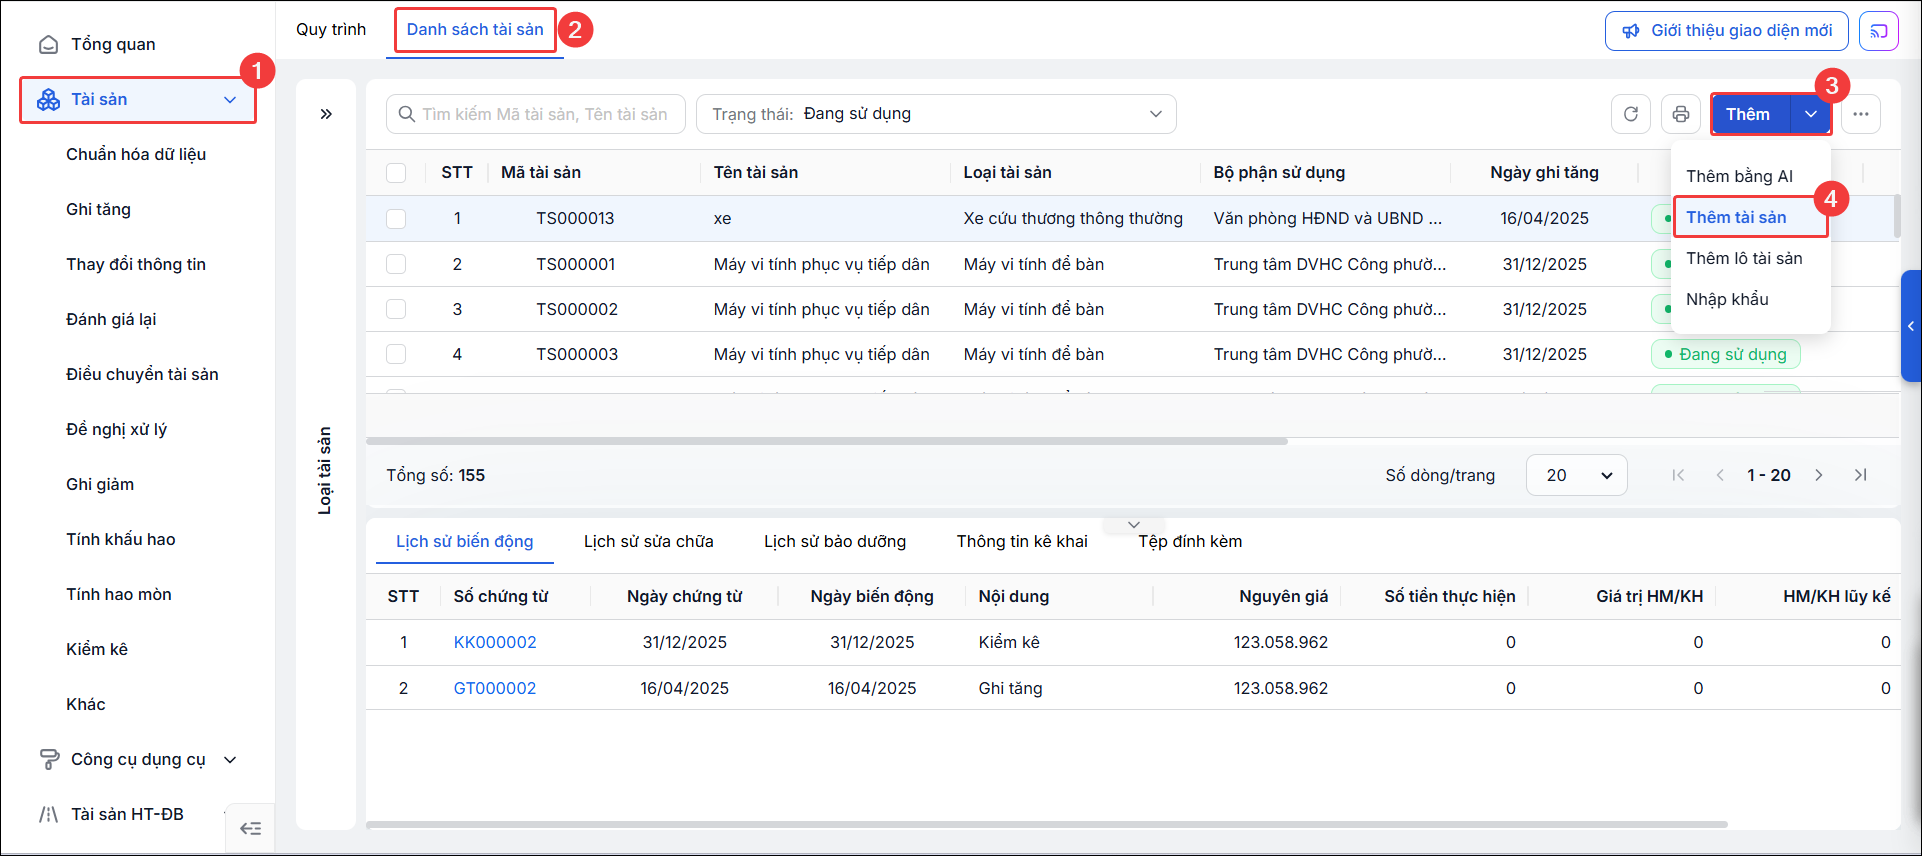Print the asset list
Screen dimensions: 1922x856
[1681, 114]
